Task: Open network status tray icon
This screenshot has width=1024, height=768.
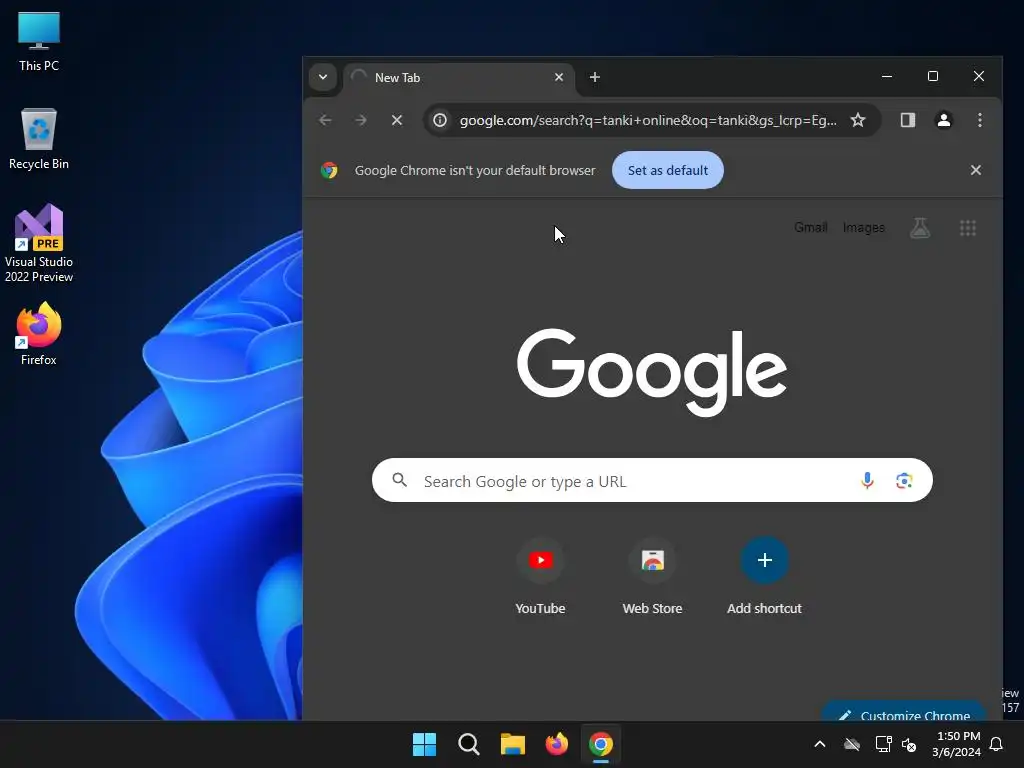Action: (x=883, y=744)
